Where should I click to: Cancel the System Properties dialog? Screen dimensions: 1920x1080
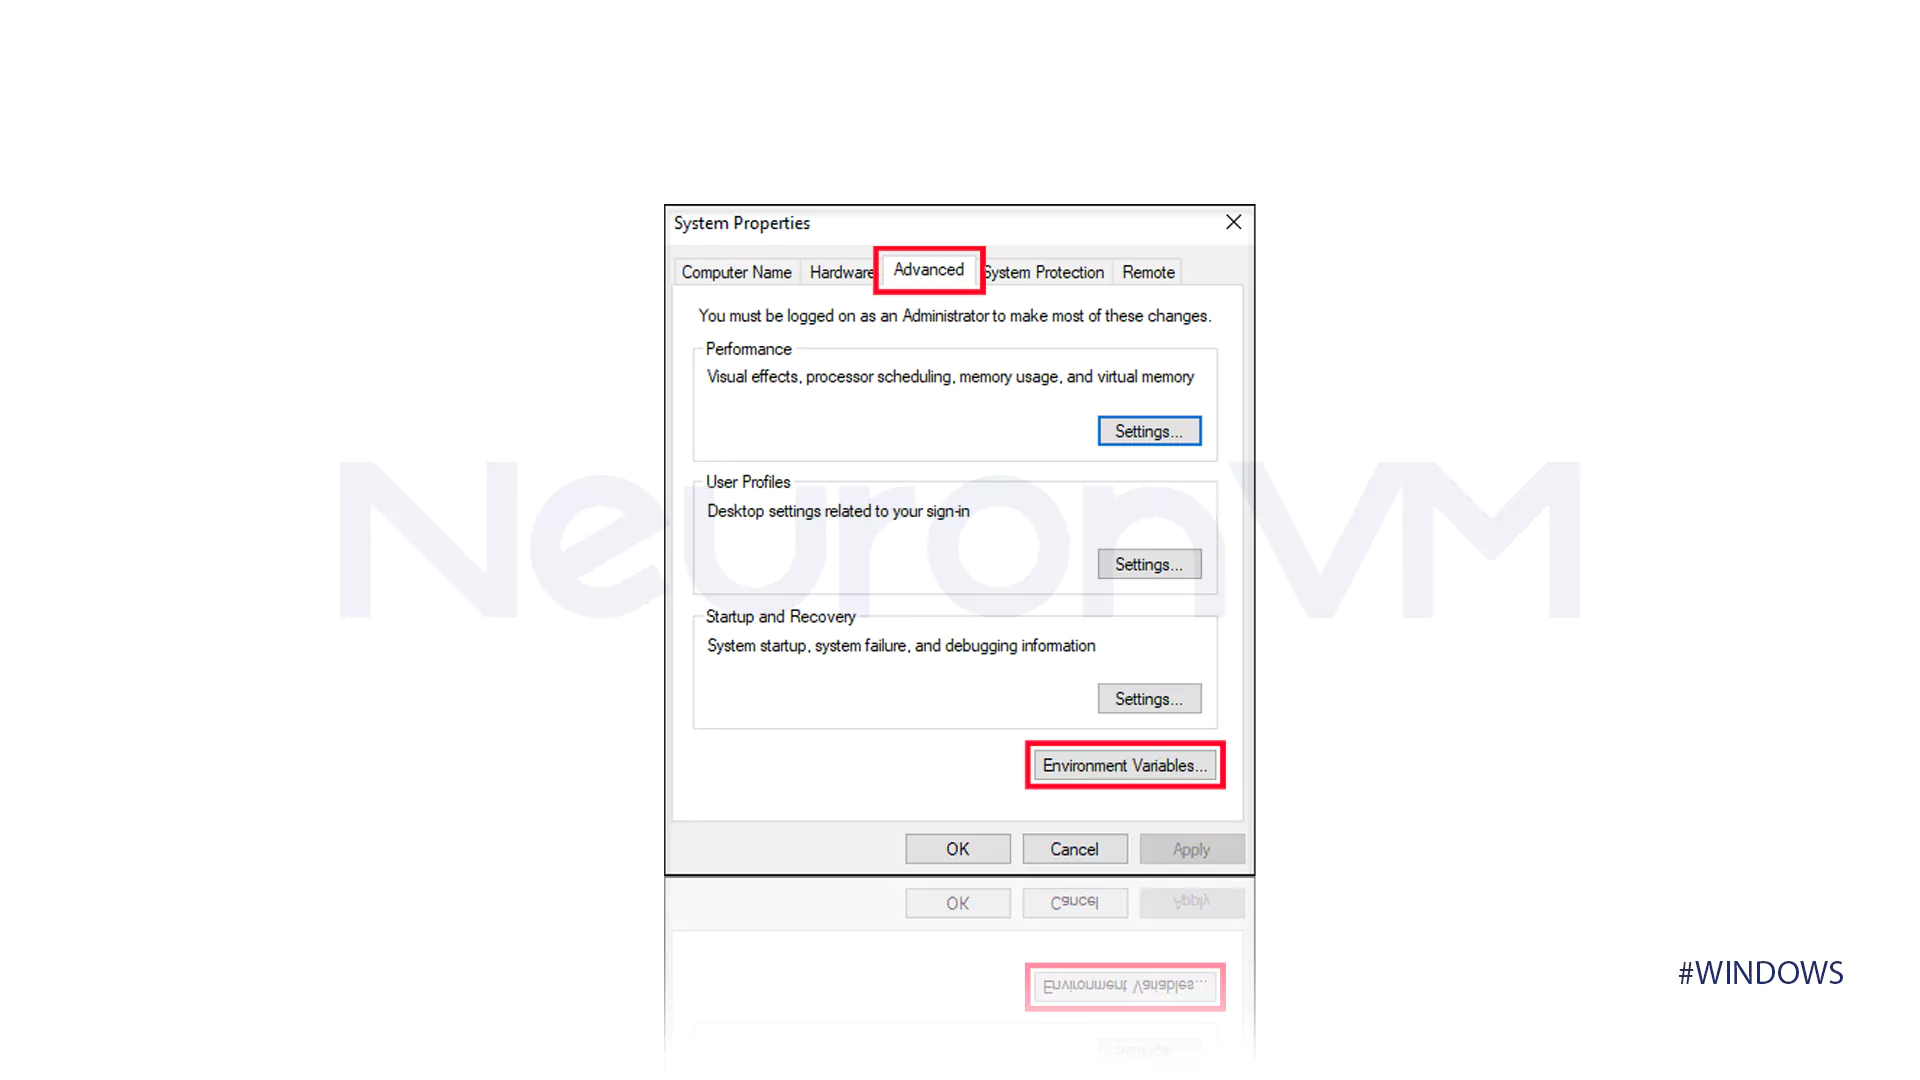tap(1073, 848)
